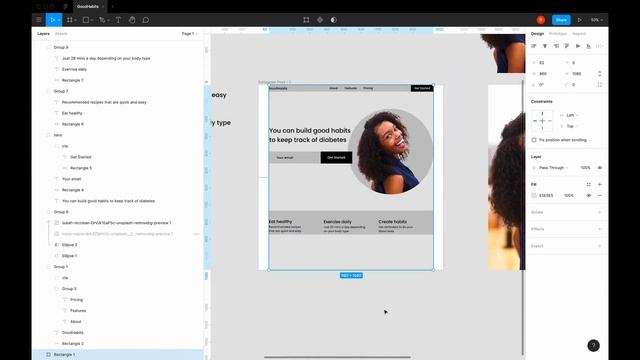Click the fill opacity 100% value
Viewport: 640px width, 360px height.
coord(569,196)
